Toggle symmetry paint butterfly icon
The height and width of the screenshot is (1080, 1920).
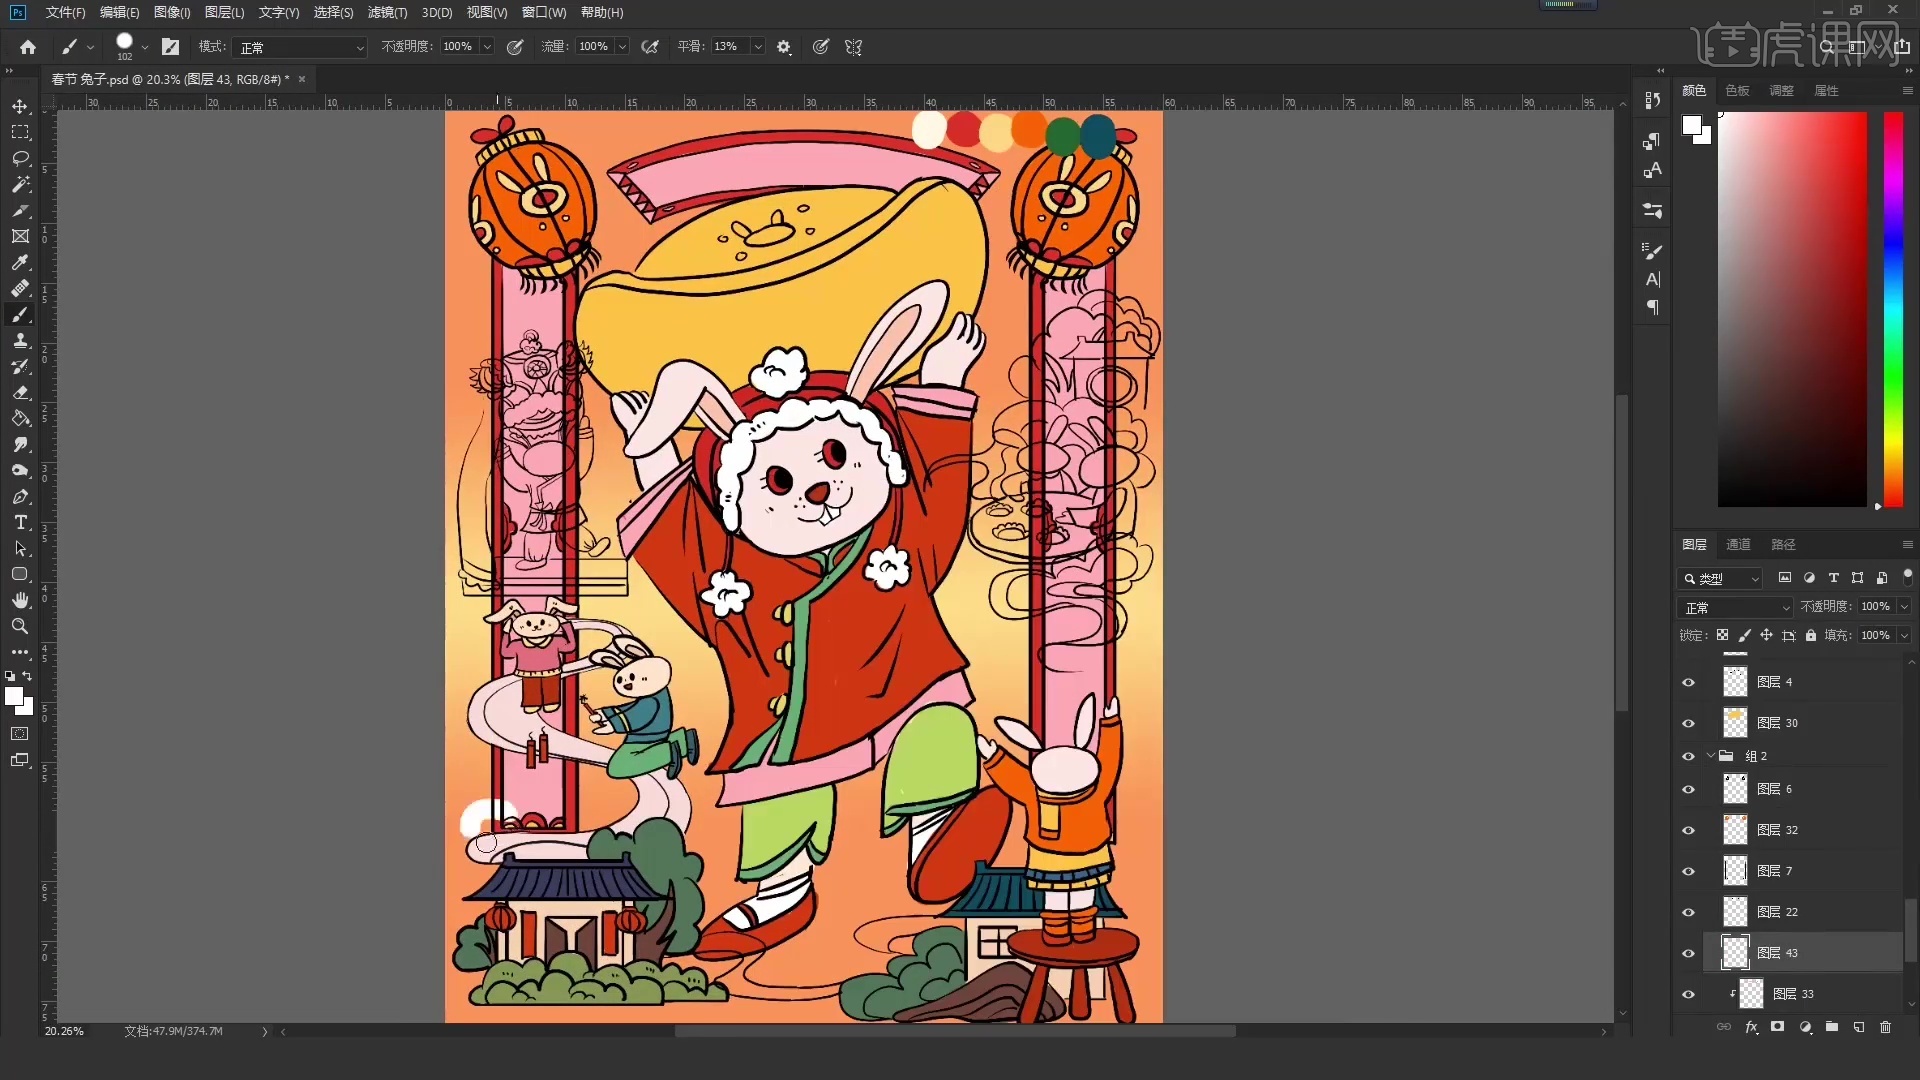(853, 47)
